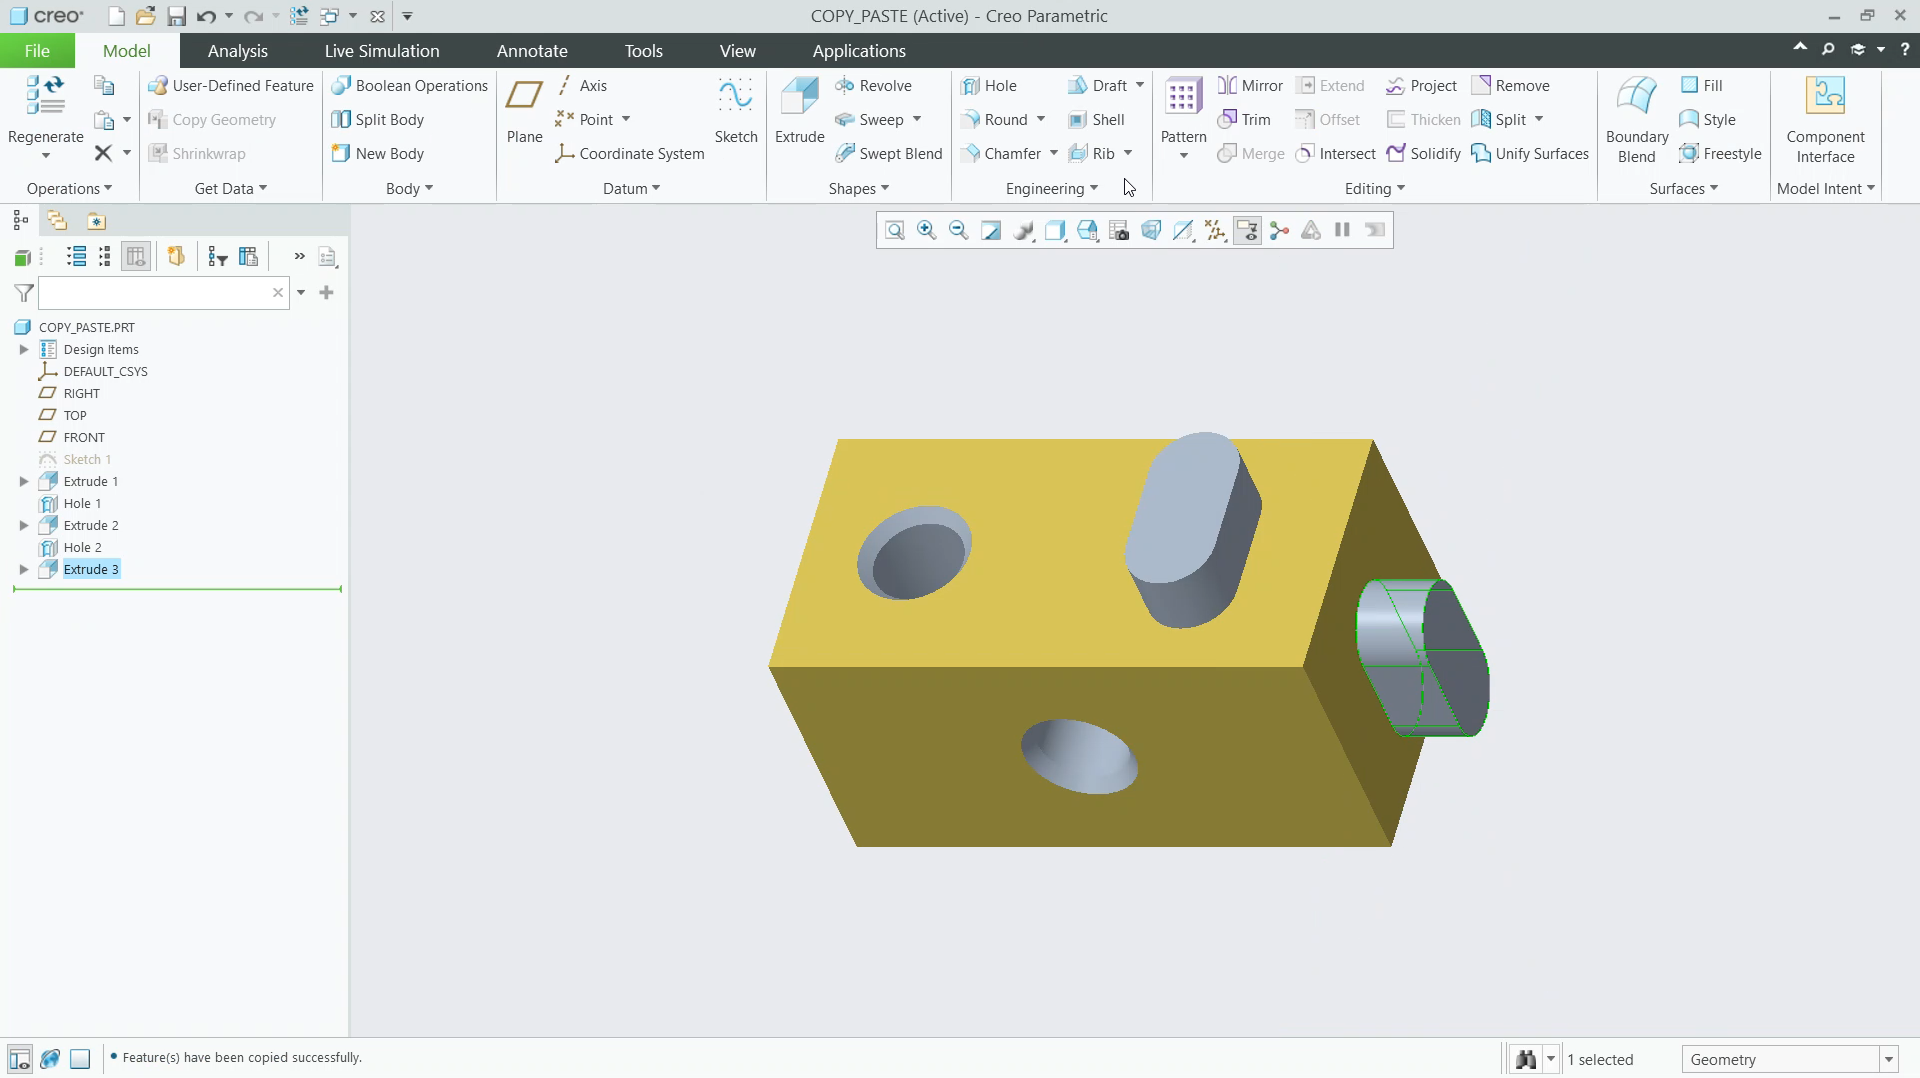Screen dimensions: 1920x1078
Task: Toggle Perspective View in graphics toolbar
Action: 1151,231
